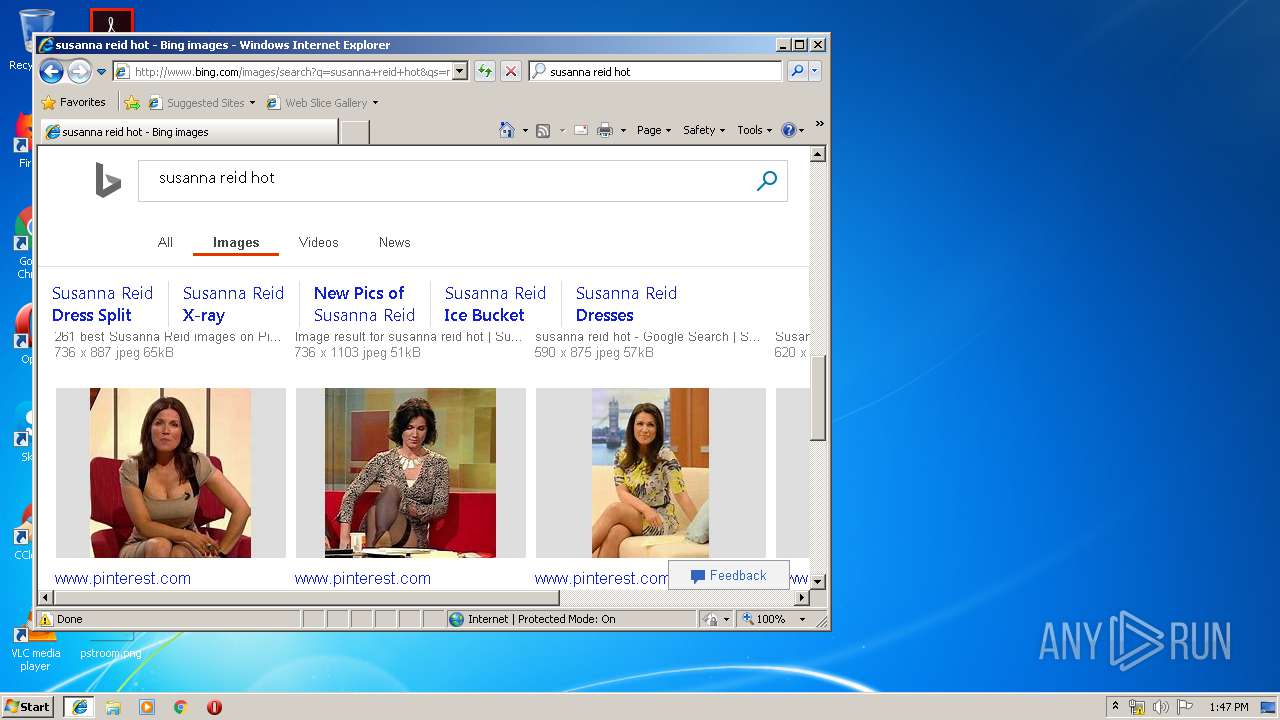
Task: Click the Bing logo
Action: (108, 180)
